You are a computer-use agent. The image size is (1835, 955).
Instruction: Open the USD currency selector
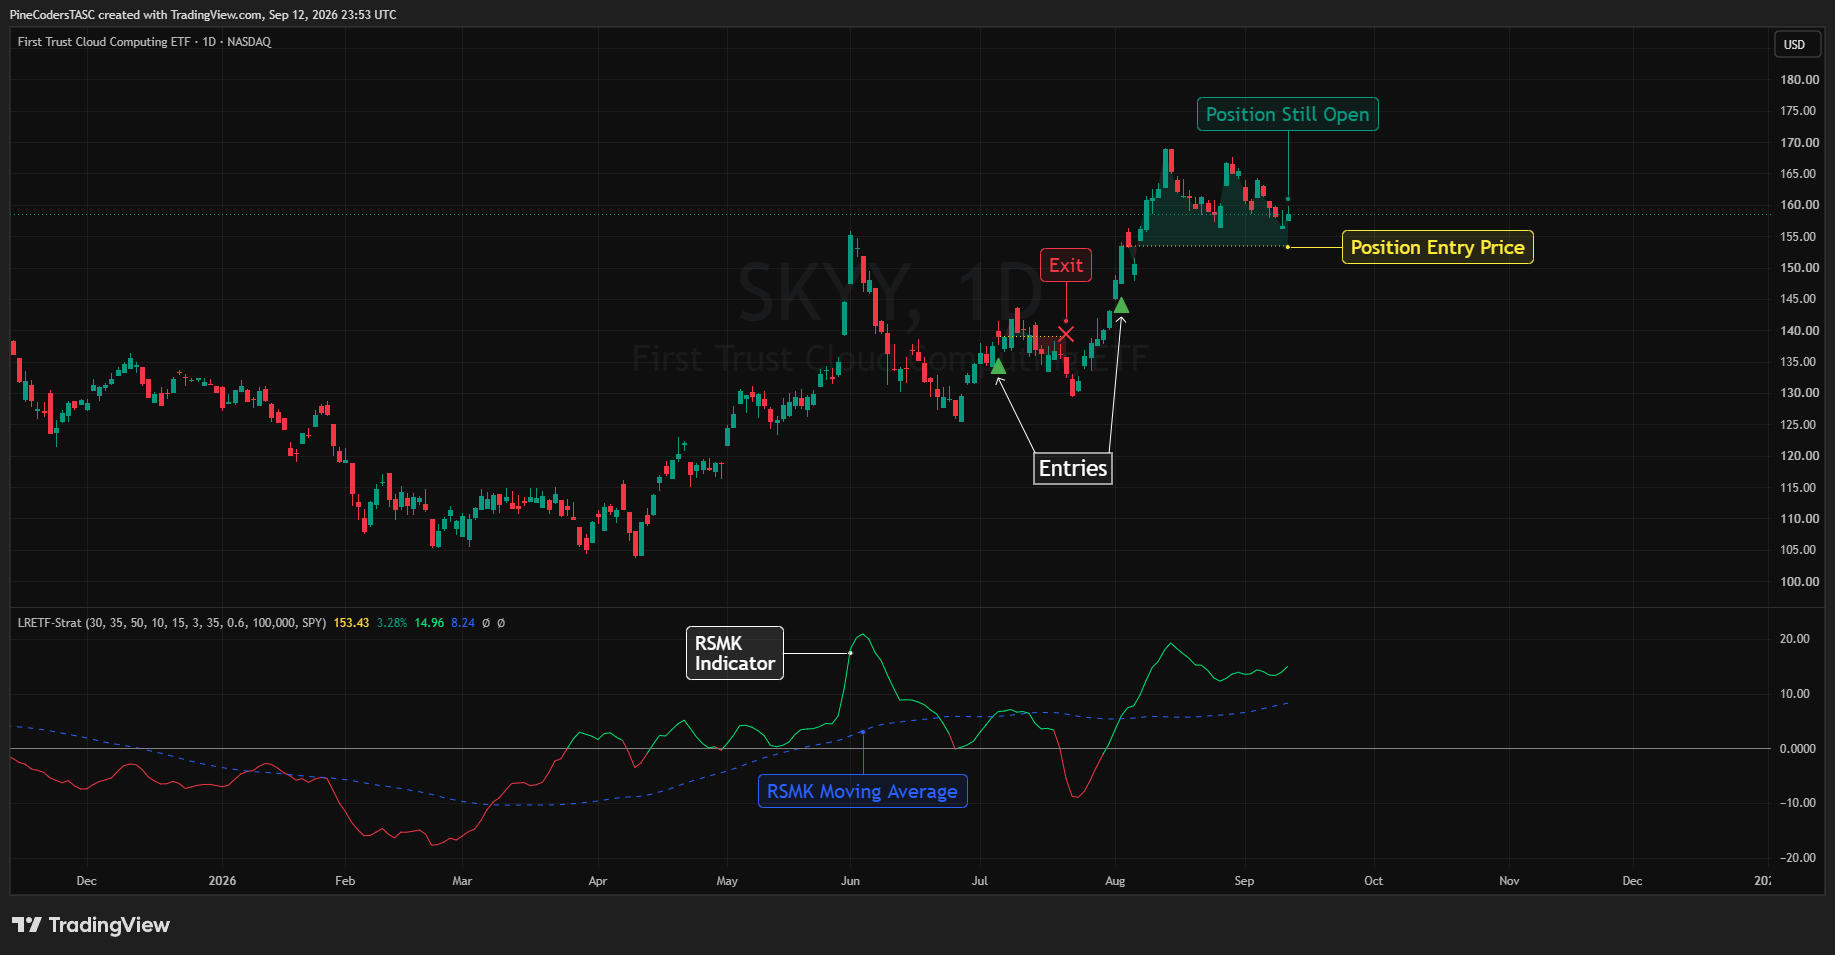coord(1795,44)
